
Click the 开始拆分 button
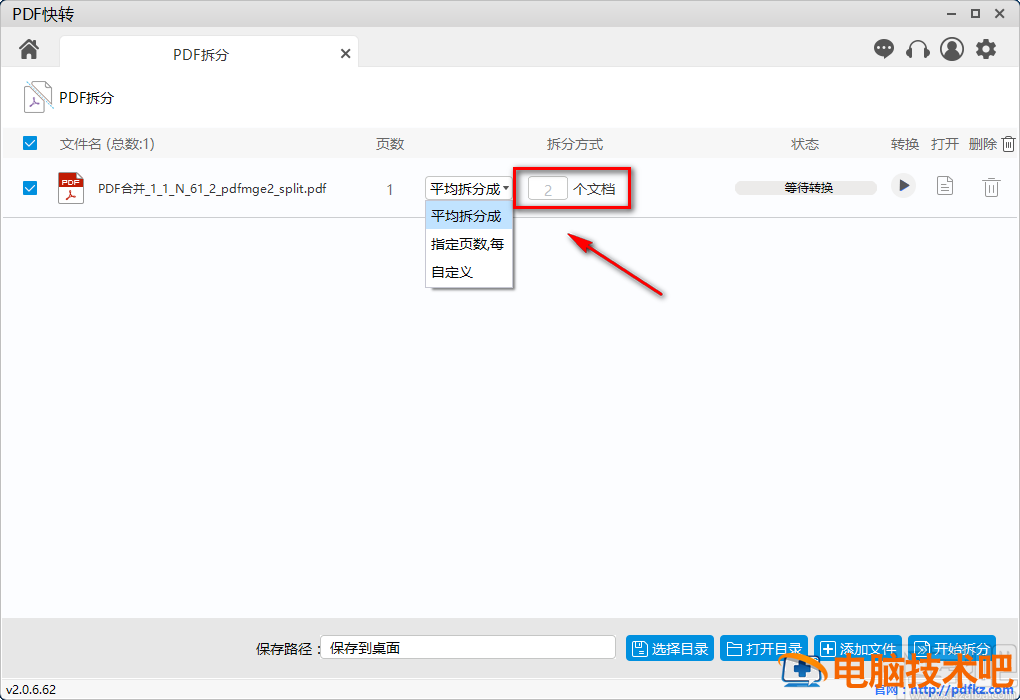coord(952,648)
